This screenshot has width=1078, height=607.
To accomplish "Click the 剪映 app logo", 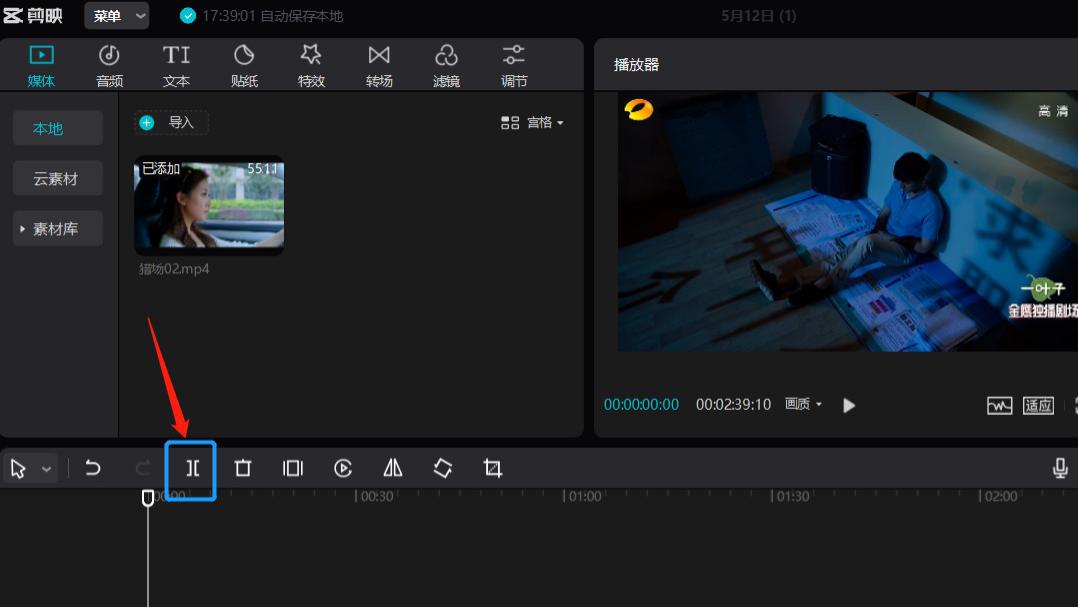I will point(33,15).
